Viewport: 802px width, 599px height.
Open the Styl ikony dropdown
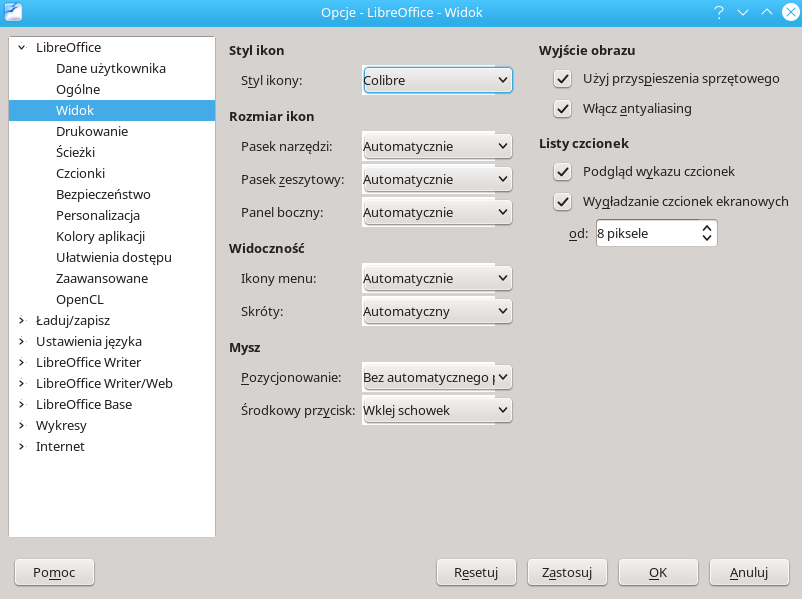437,80
